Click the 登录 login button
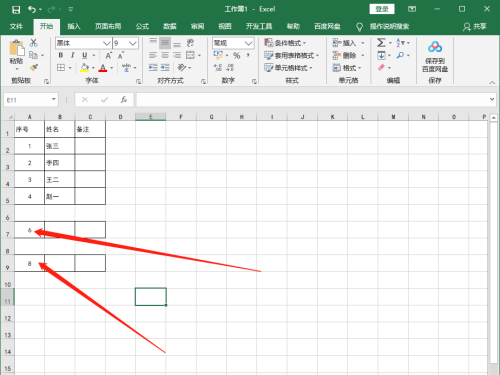Image resolution: width=500 pixels, height=375 pixels. pos(382,9)
